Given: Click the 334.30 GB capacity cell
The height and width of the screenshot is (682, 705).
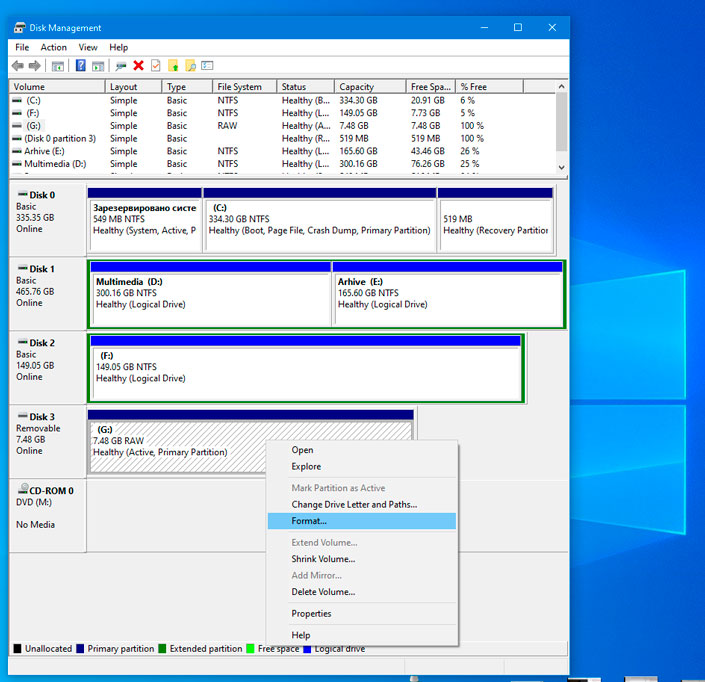Looking at the screenshot, I should [358, 100].
